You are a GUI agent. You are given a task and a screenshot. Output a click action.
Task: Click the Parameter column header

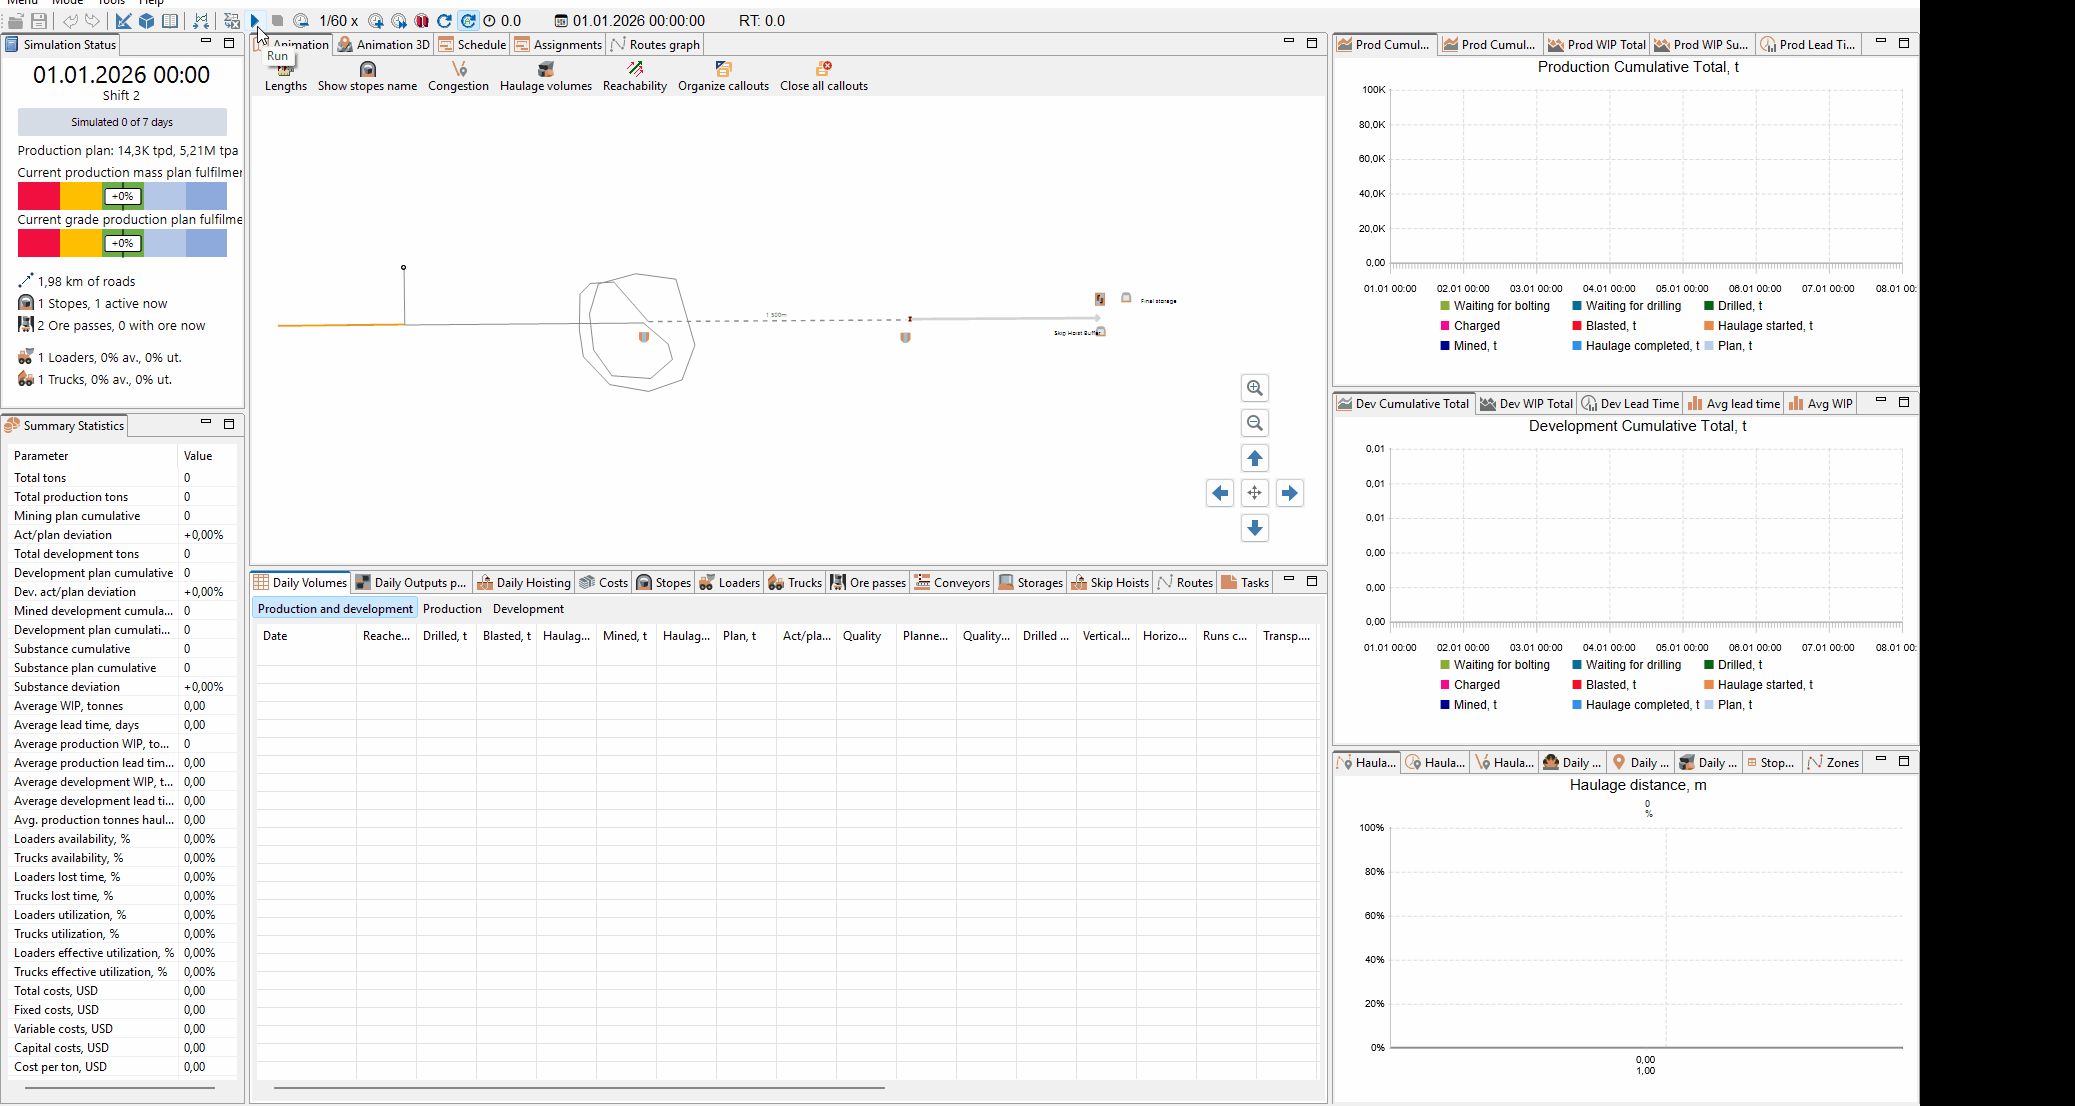[93, 455]
